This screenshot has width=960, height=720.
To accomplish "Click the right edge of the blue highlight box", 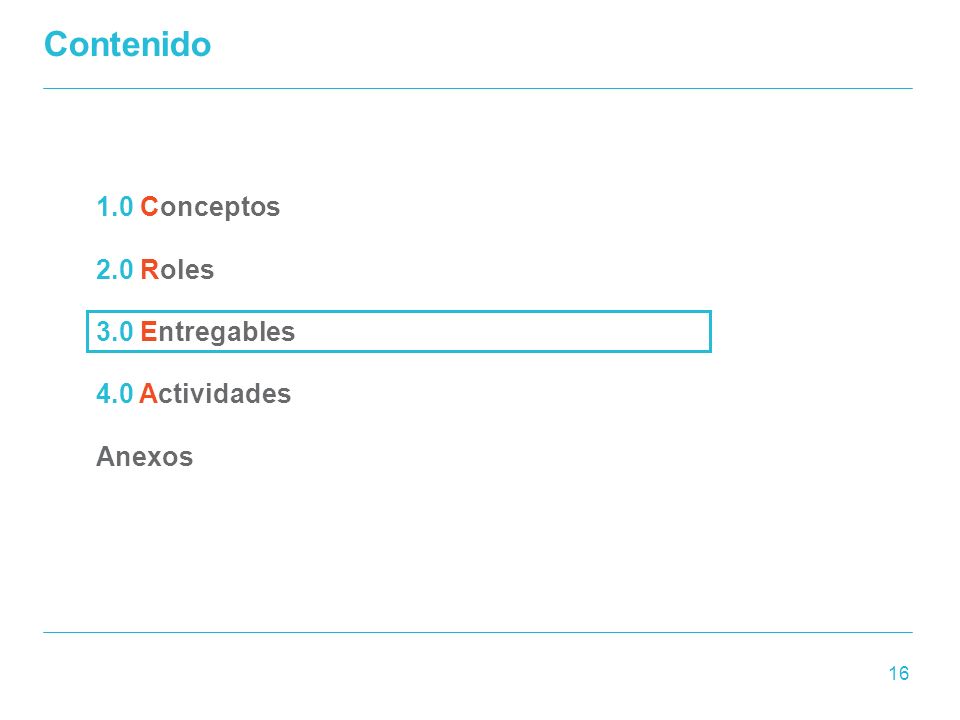I will [x=710, y=332].
